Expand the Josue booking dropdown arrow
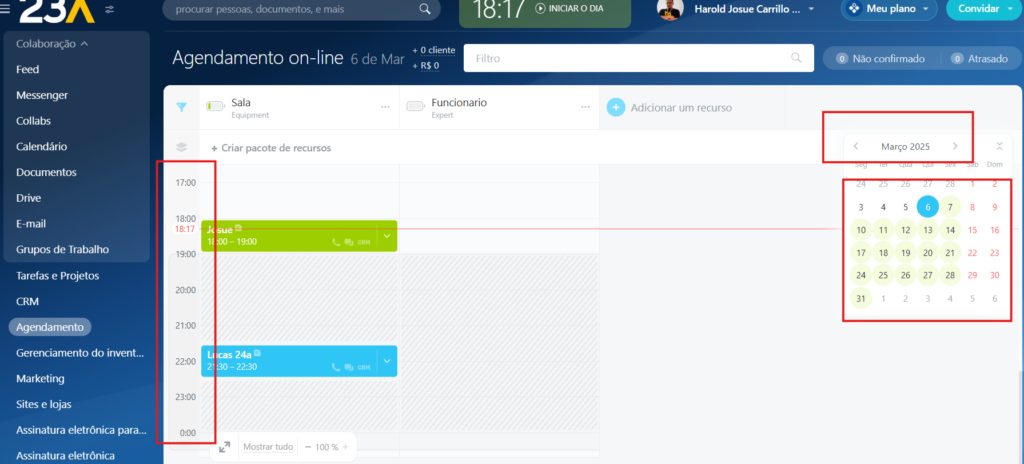This screenshot has width=1024, height=464. click(387, 236)
